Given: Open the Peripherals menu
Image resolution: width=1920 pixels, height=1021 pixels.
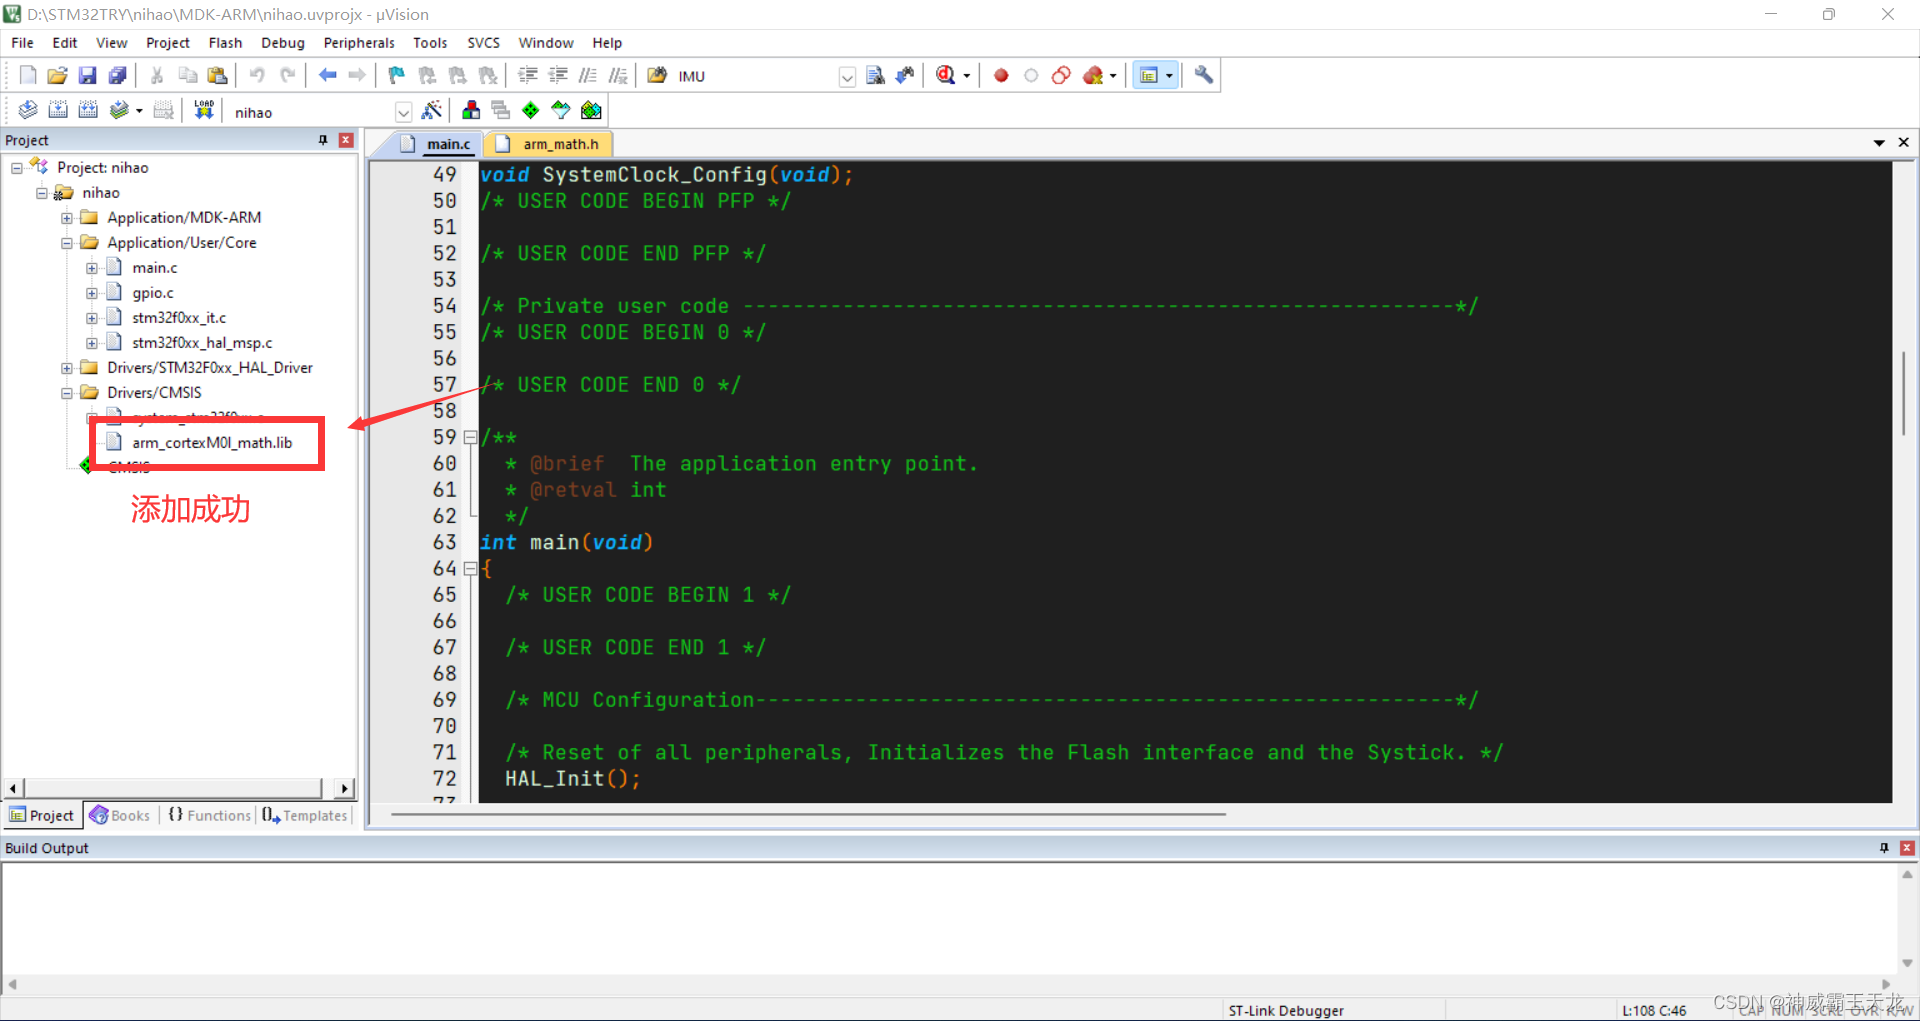Looking at the screenshot, I should pos(359,42).
